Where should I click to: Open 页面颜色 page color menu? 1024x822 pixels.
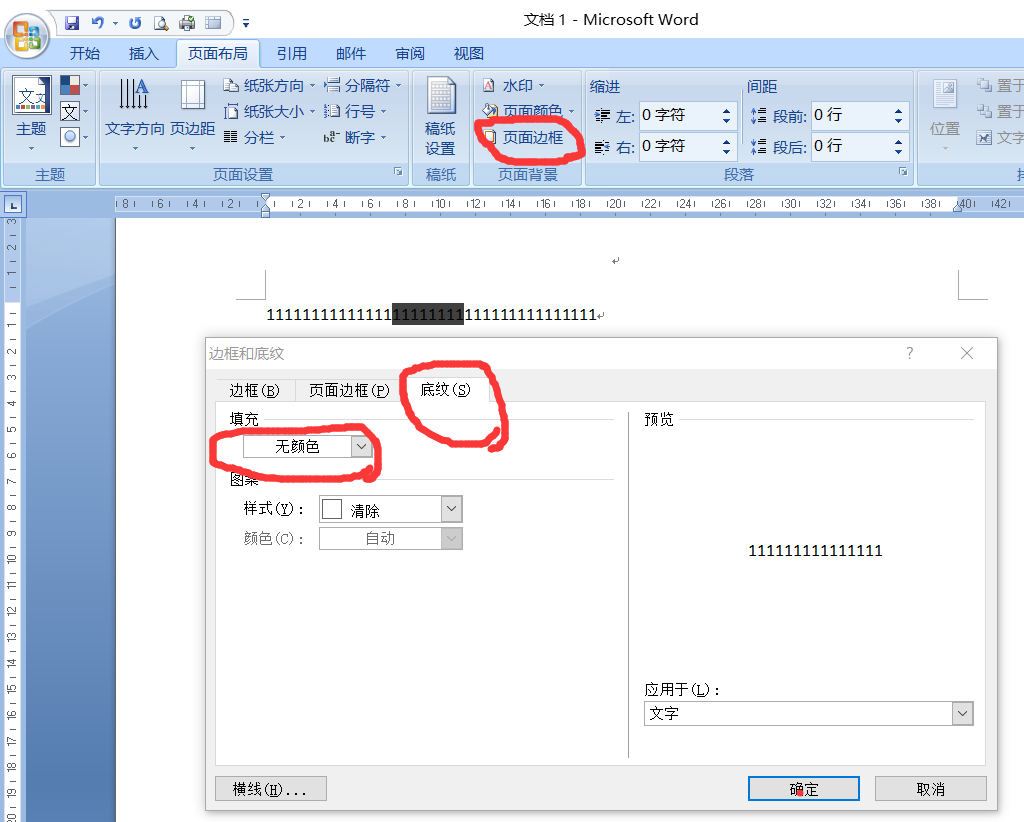click(x=528, y=110)
